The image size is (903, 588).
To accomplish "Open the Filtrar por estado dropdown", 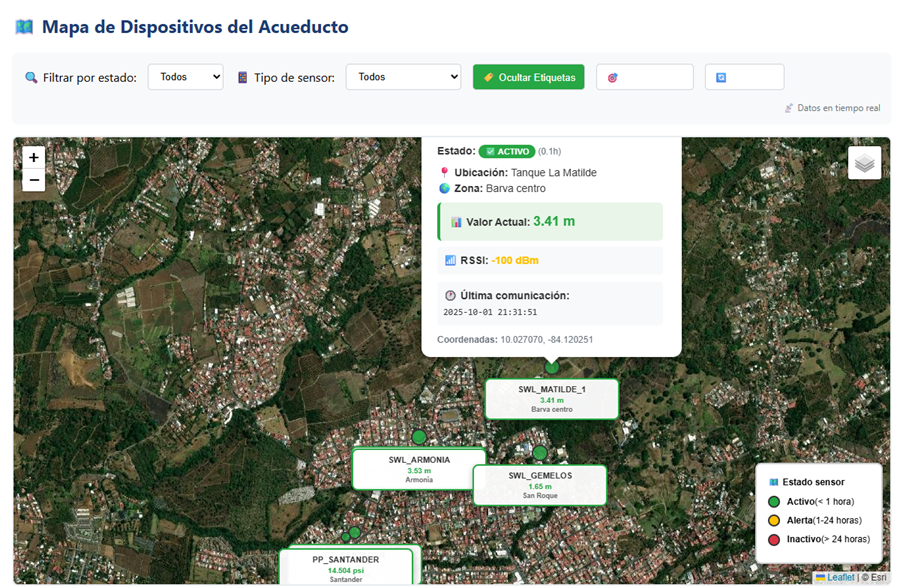I will coord(184,76).
